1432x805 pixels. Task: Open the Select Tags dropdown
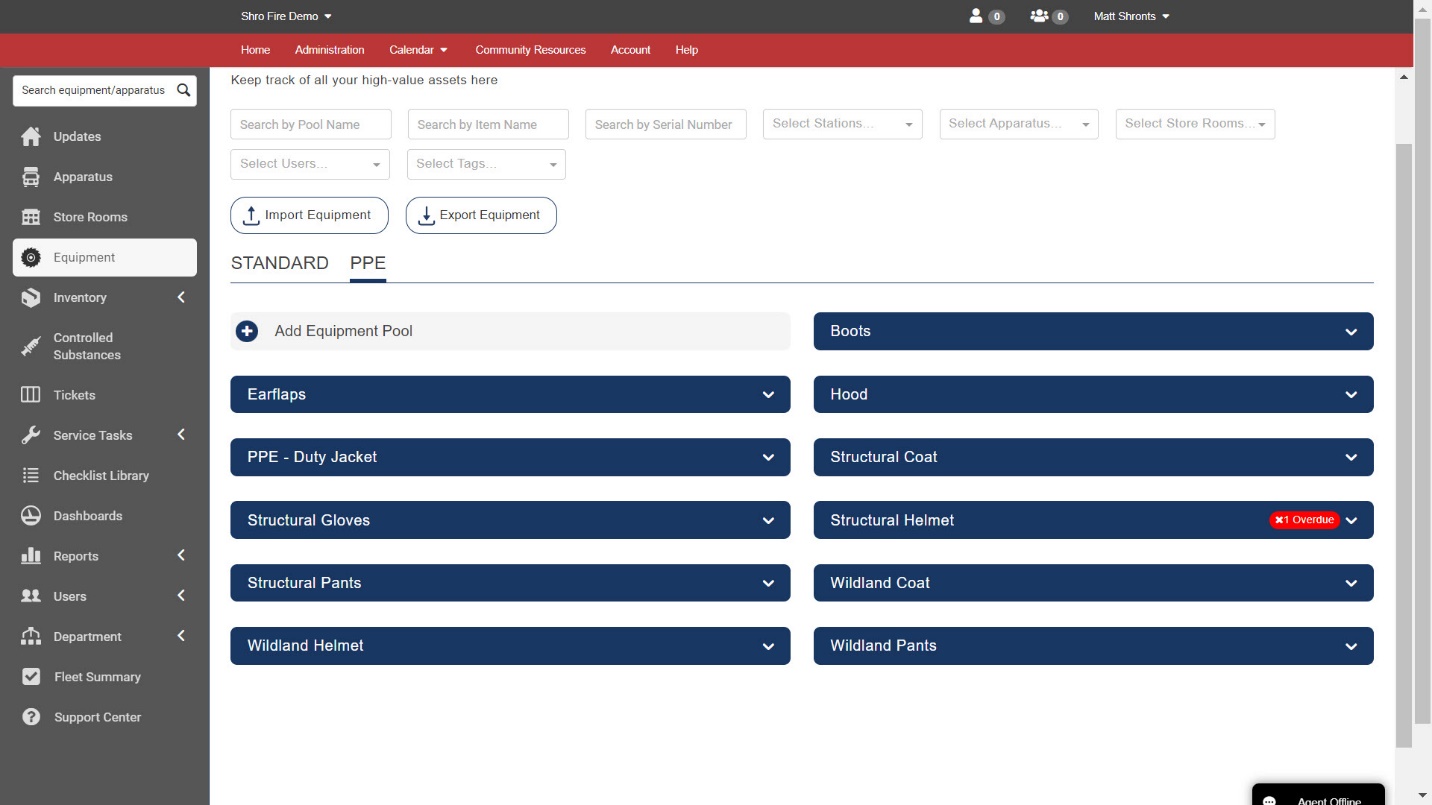pos(487,164)
